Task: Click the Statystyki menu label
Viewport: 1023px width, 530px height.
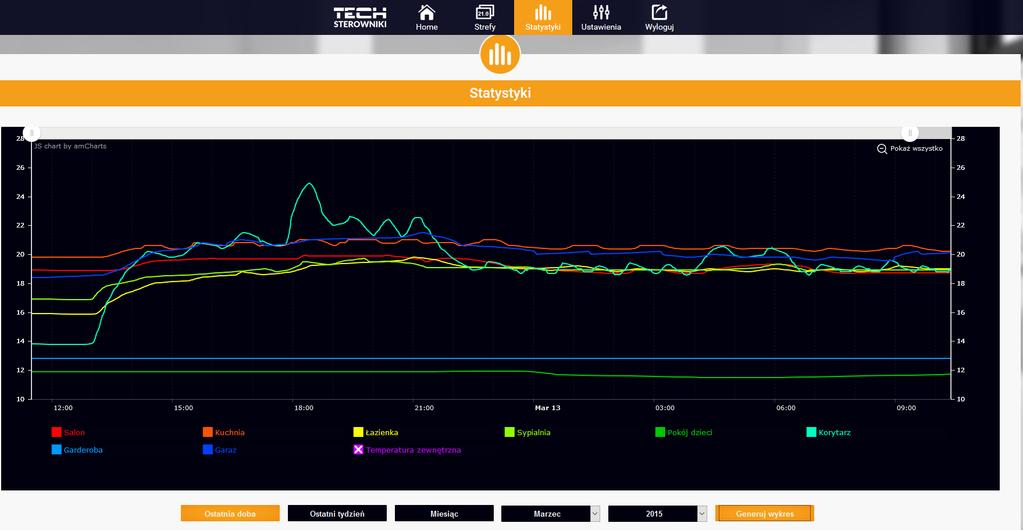Action: click(543, 27)
